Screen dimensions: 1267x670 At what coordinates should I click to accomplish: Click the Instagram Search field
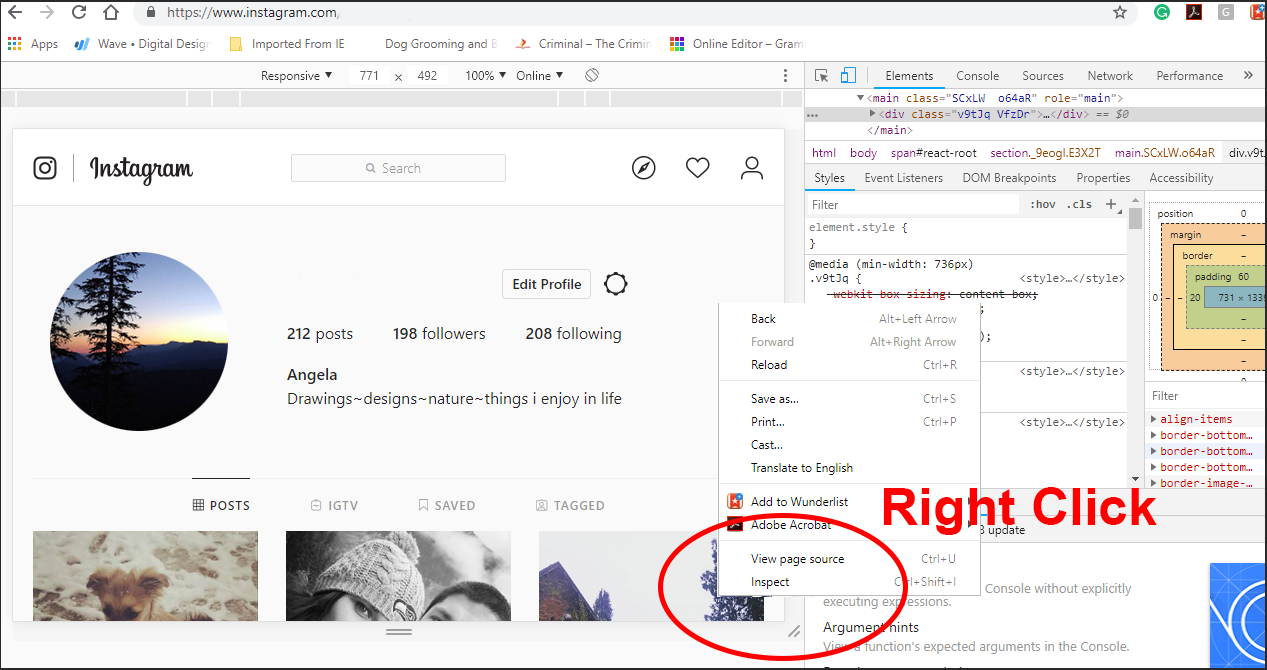pyautogui.click(x=398, y=168)
